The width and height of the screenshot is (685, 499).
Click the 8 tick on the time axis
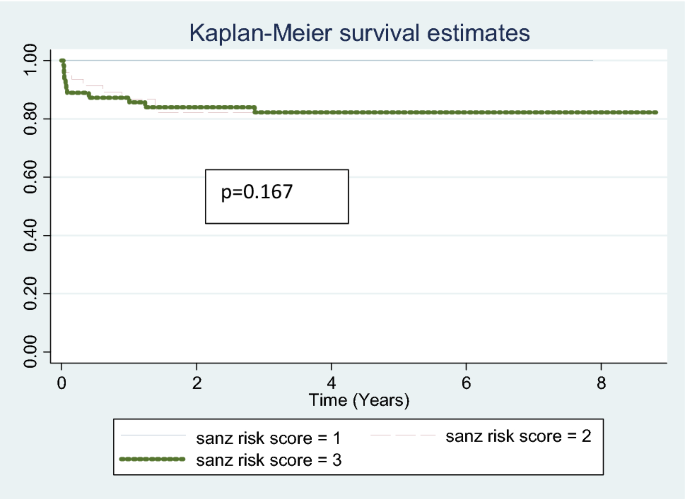[602, 383]
